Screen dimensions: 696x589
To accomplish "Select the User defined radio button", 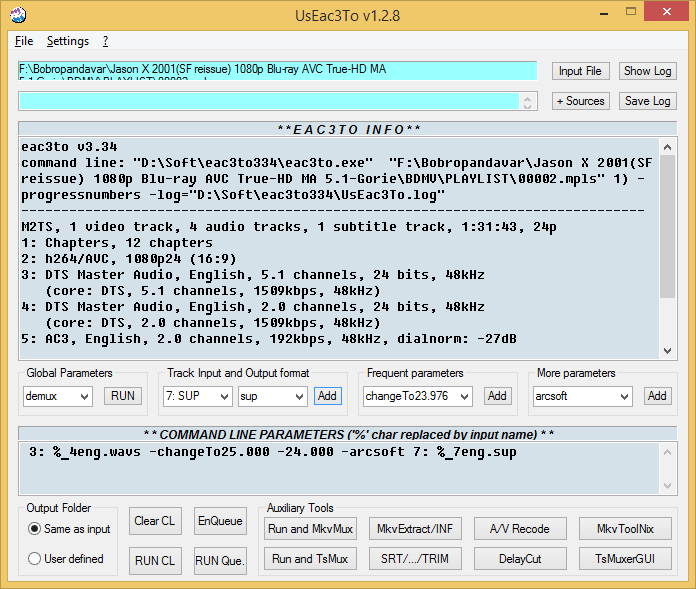I will [x=66, y=559].
